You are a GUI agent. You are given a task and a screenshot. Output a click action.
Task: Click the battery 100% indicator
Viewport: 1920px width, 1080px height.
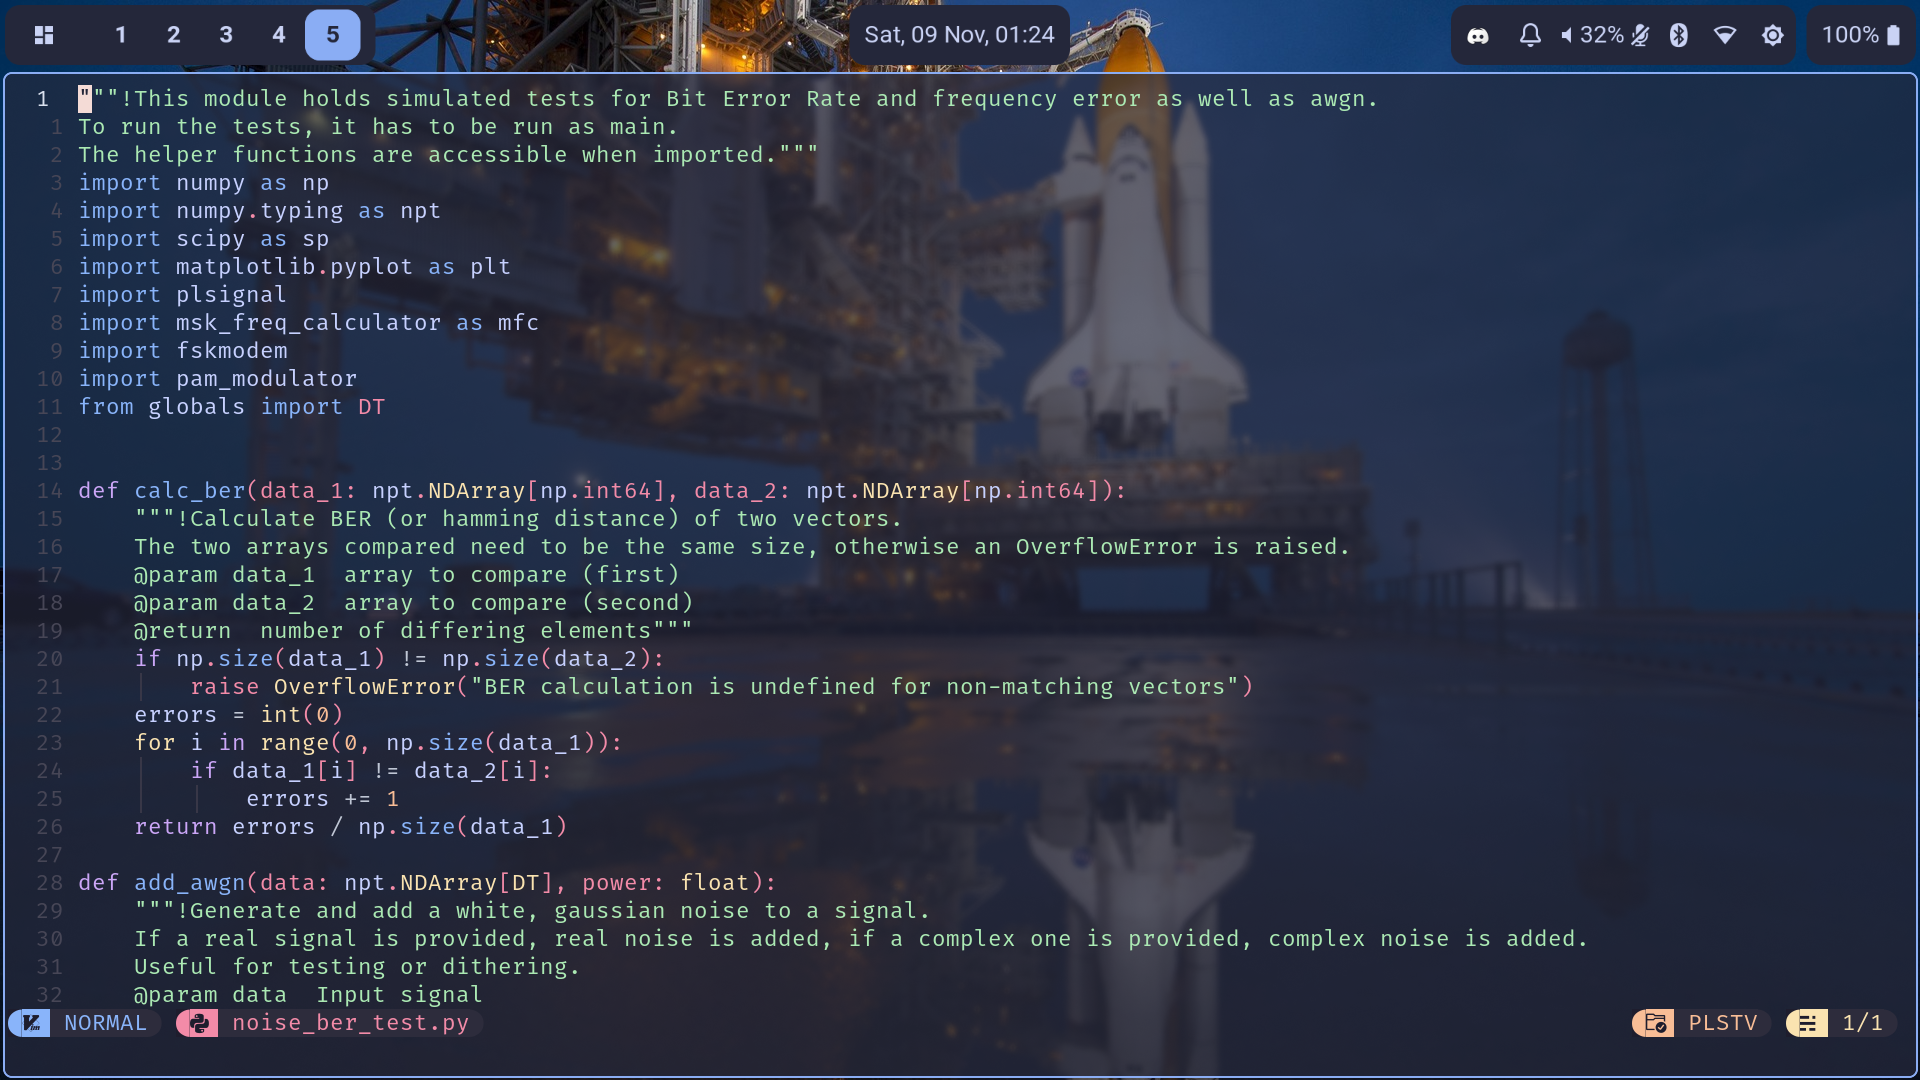pyautogui.click(x=1860, y=36)
